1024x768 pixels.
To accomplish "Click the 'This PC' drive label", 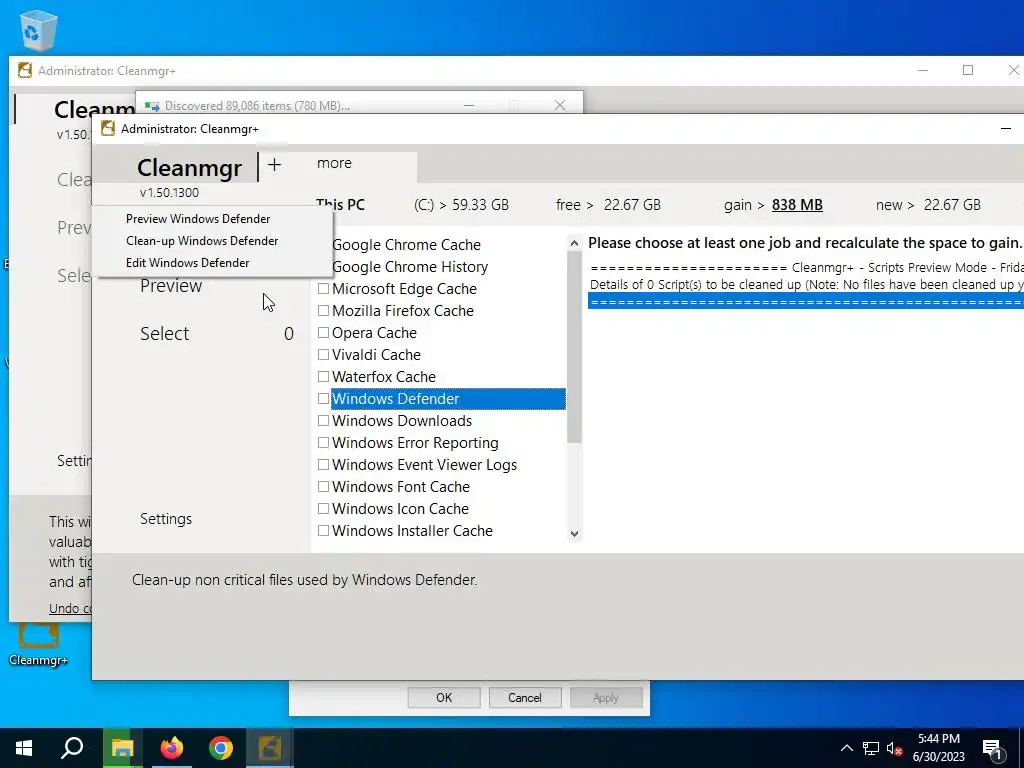I will pos(340,205).
